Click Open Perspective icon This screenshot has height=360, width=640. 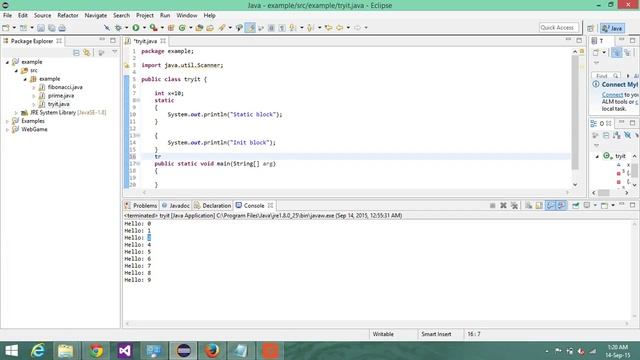point(591,28)
